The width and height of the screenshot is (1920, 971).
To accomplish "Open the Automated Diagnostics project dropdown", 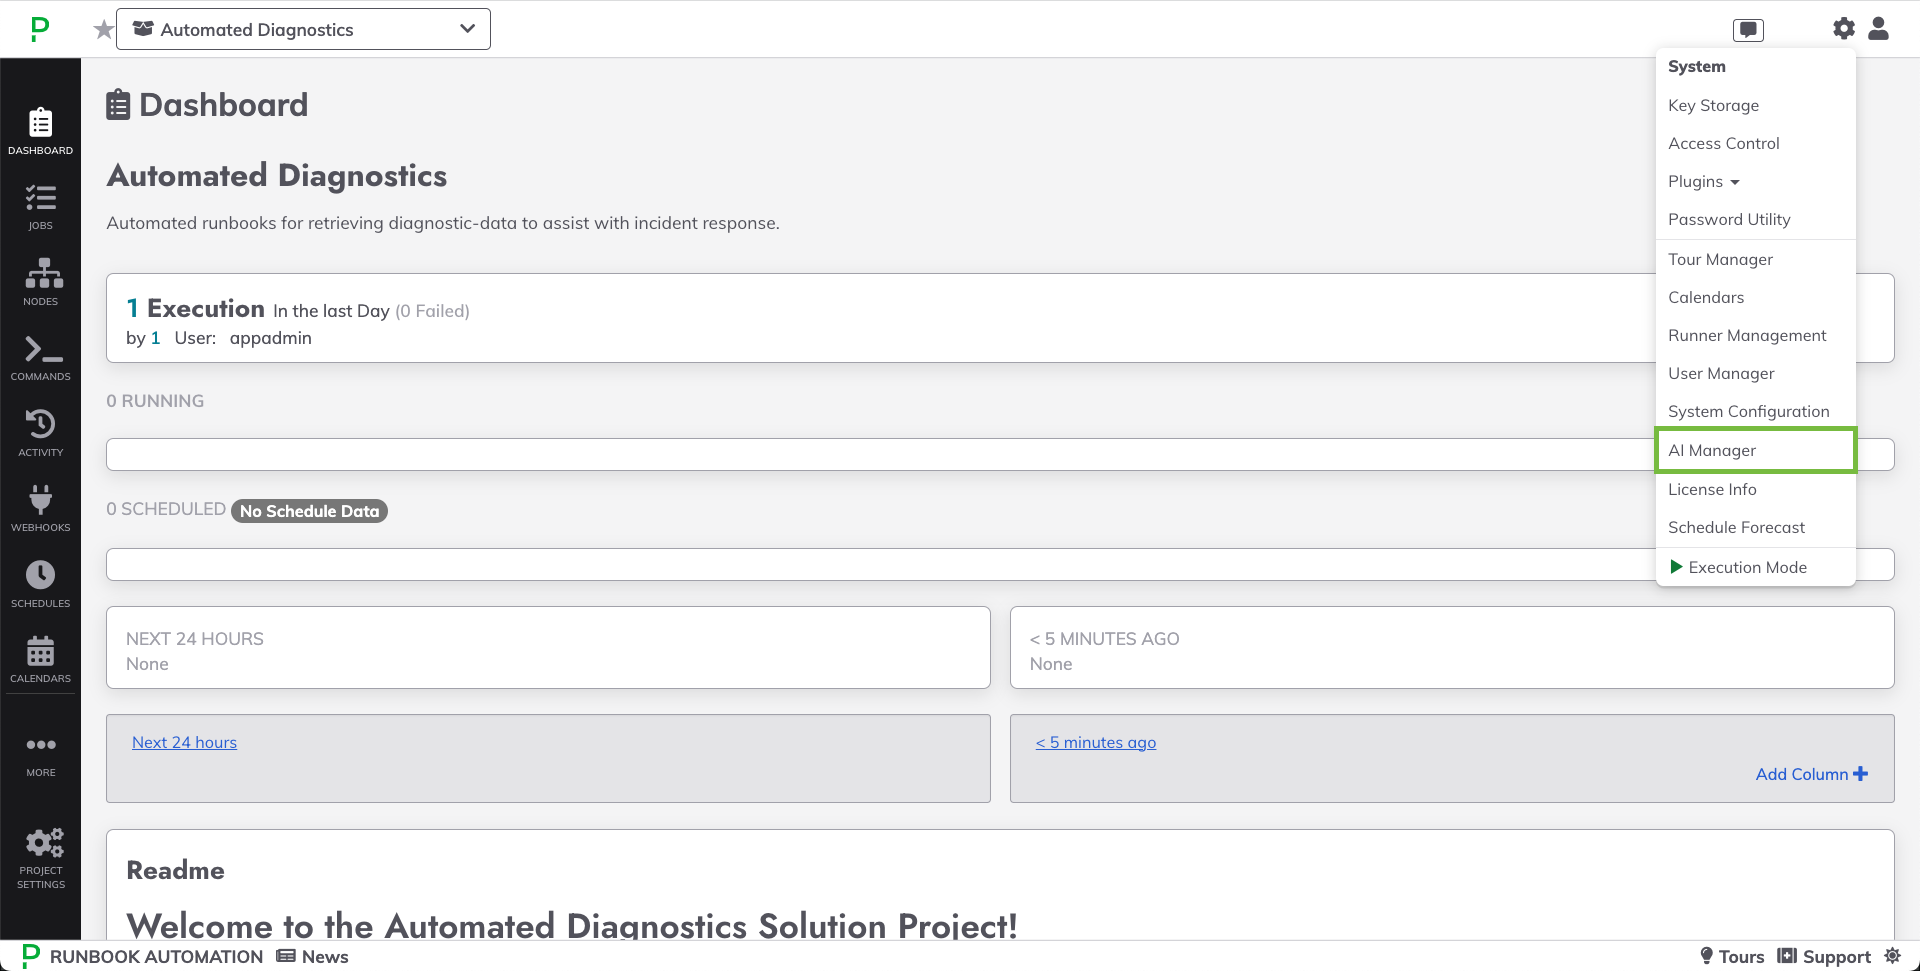I will [303, 30].
